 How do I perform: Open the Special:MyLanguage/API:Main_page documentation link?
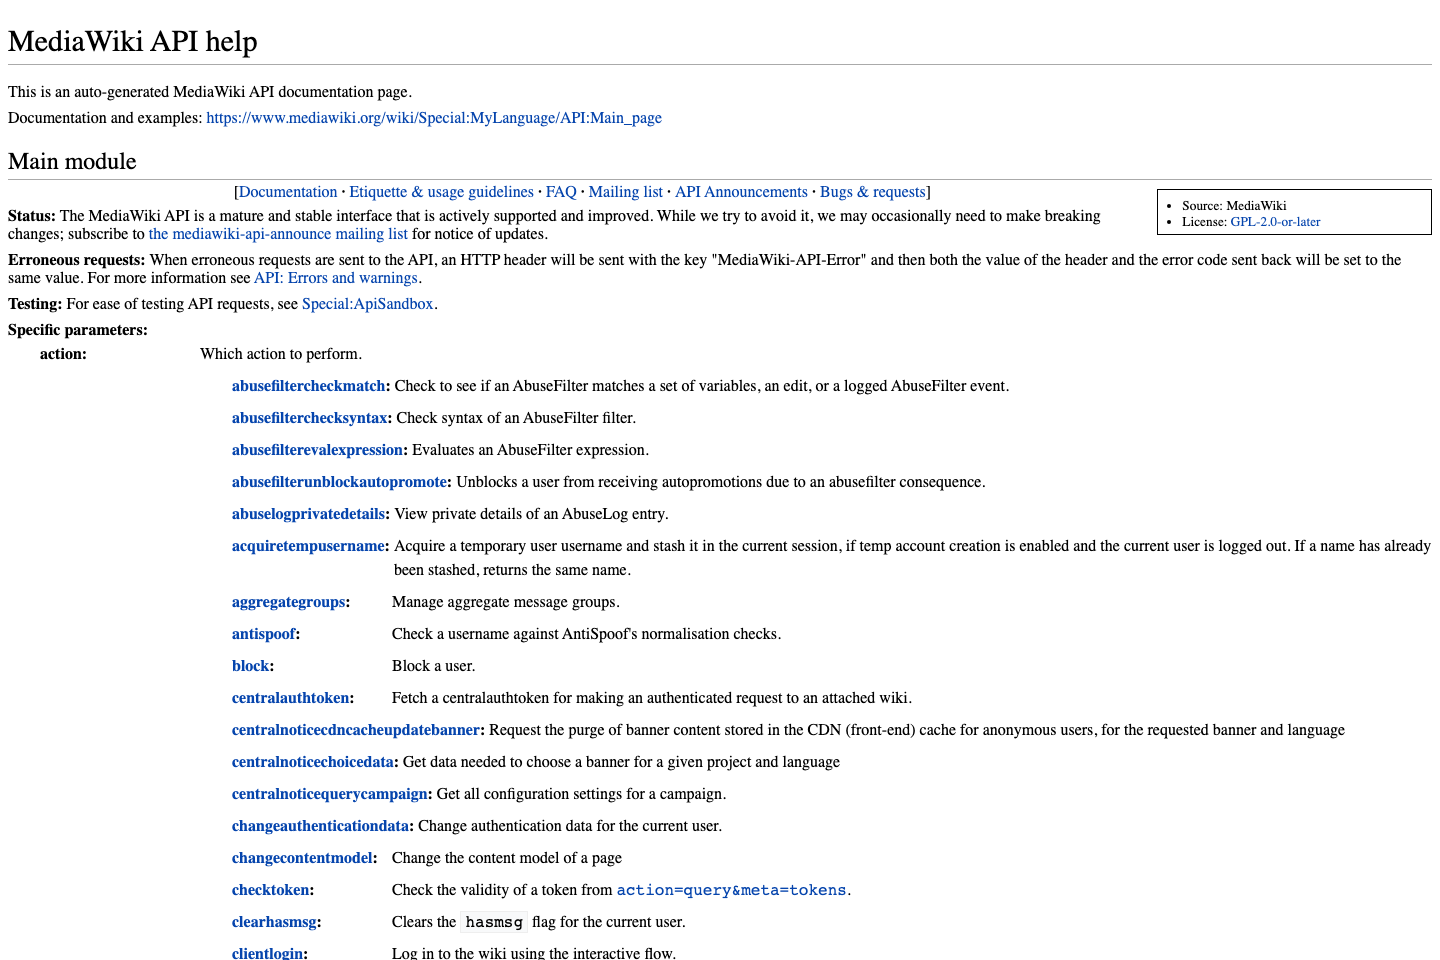[x=433, y=117]
